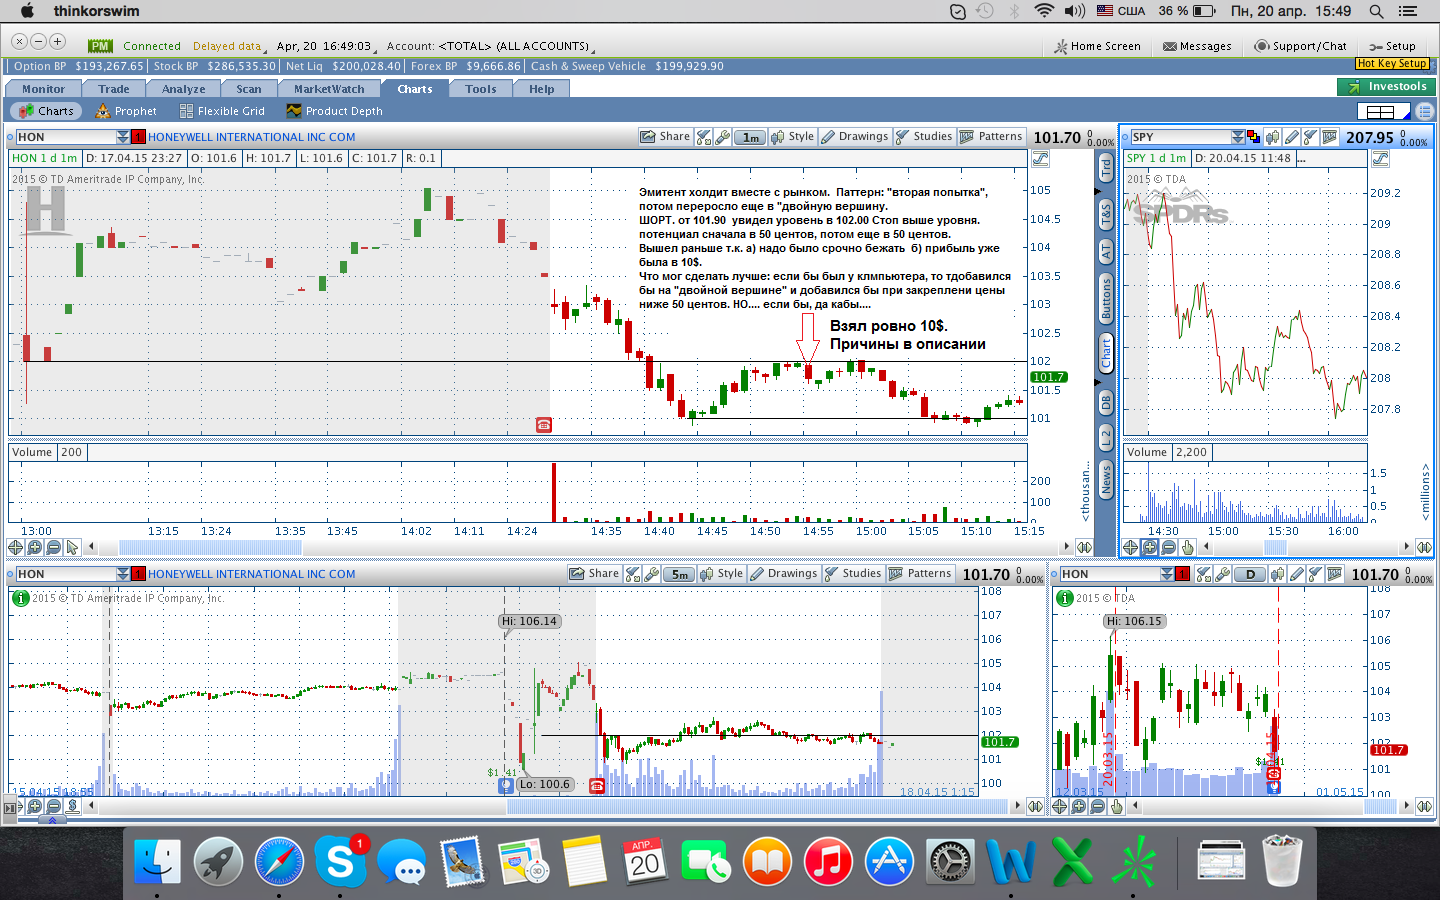Click the Hot Key Setup button
This screenshot has width=1440, height=900.
click(x=1392, y=63)
